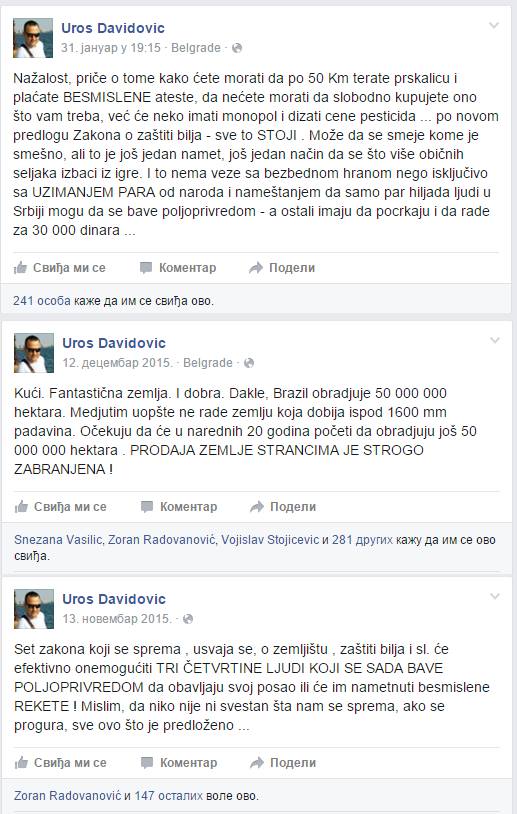Click the public globe icon on the first post
The width and height of the screenshot is (517, 814).
click(237, 48)
